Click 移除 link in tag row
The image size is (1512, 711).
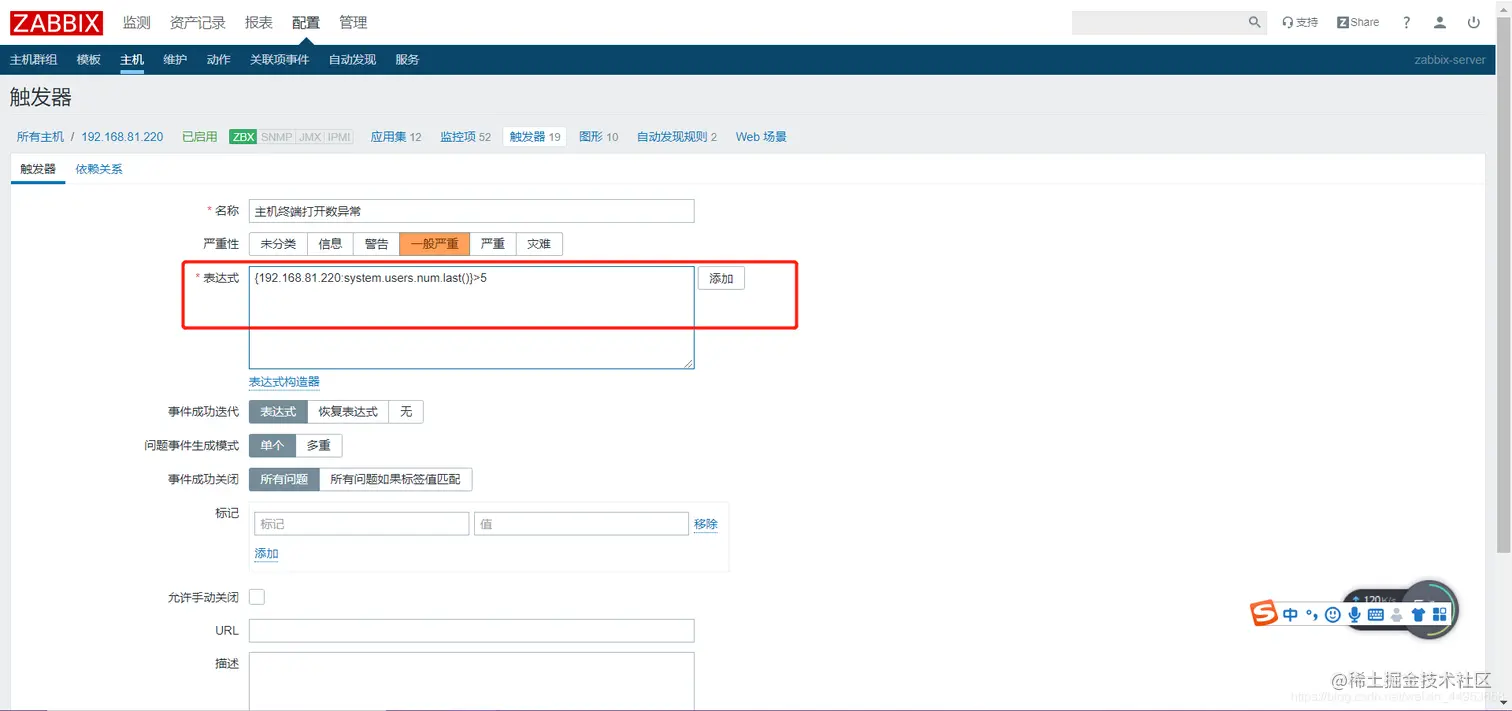tap(706, 524)
